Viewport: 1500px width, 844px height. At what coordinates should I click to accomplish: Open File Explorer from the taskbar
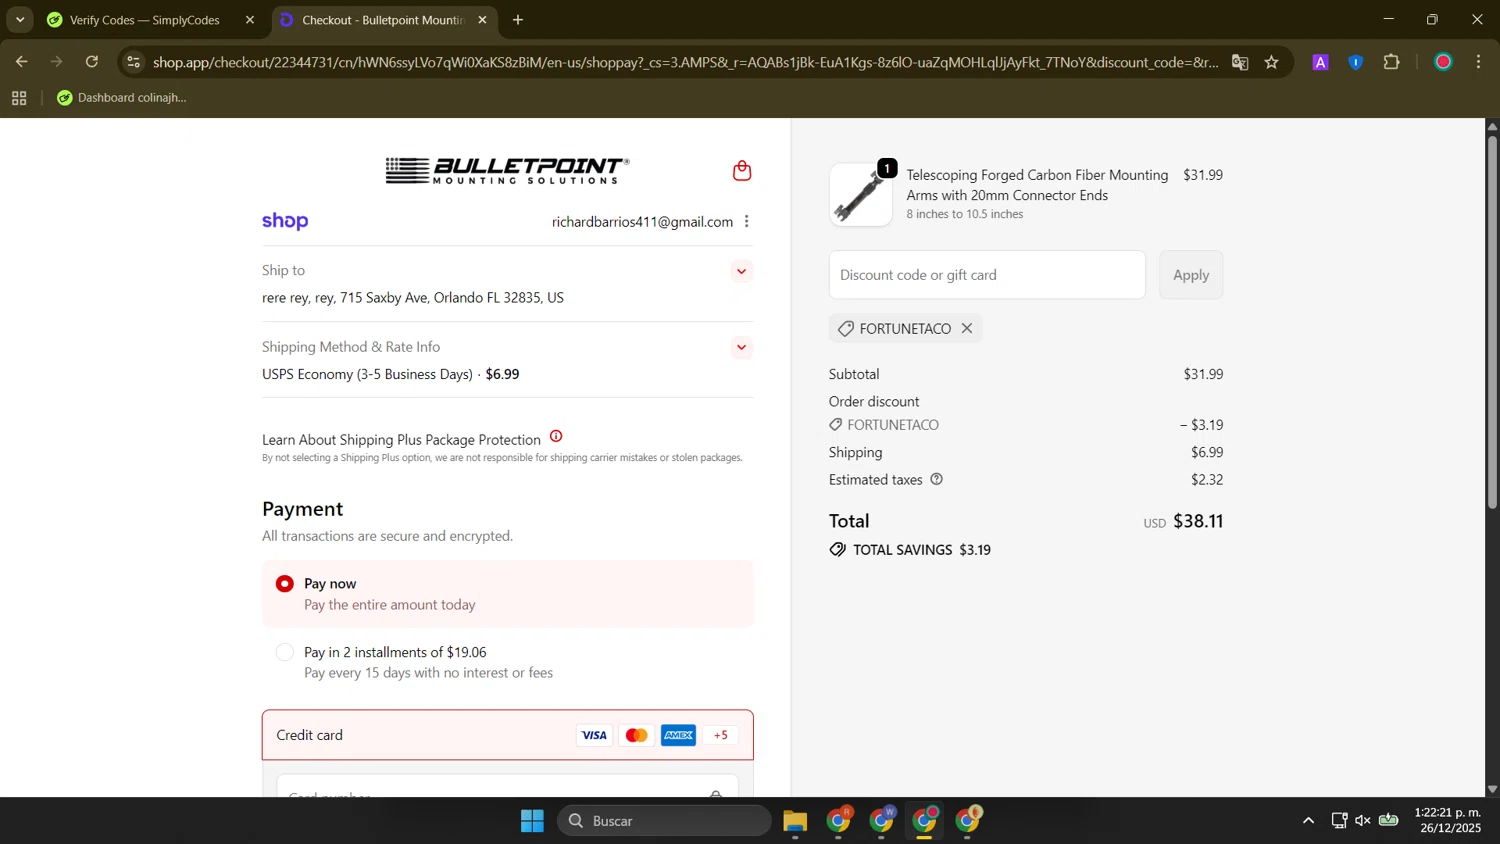(795, 821)
